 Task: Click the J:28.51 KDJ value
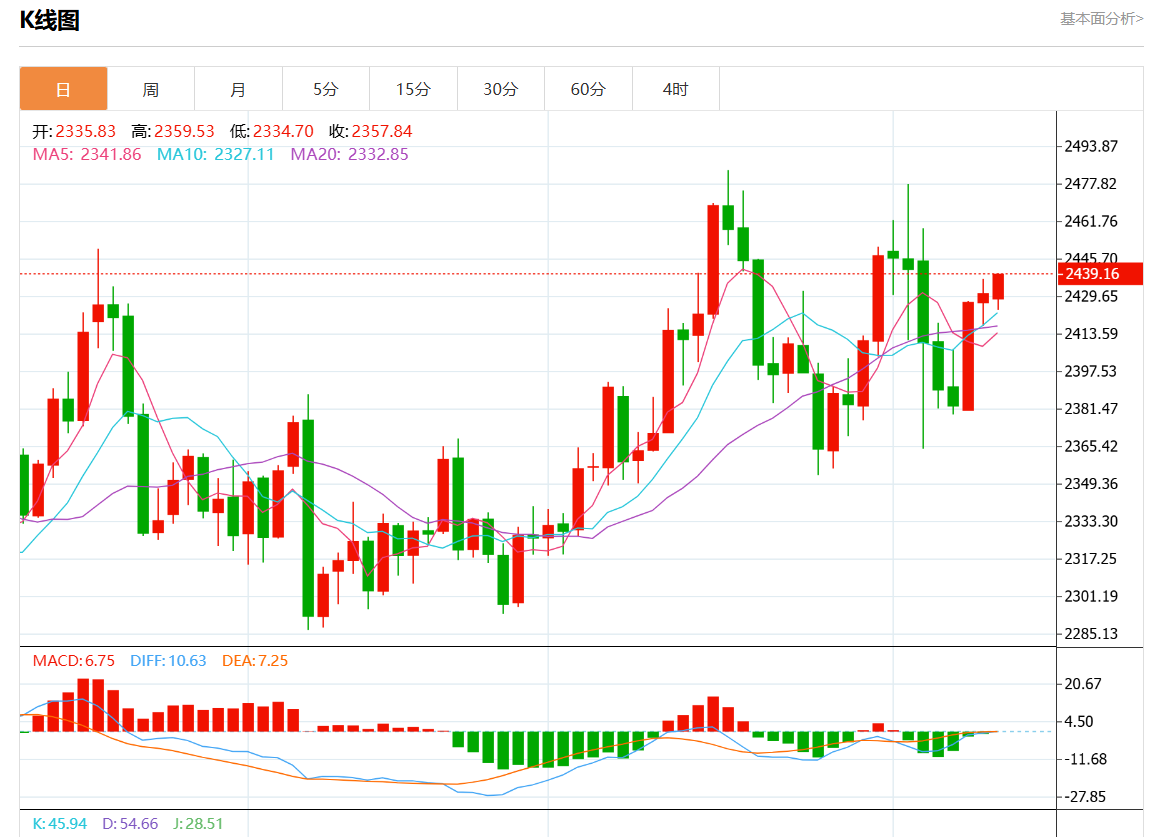click(198, 824)
